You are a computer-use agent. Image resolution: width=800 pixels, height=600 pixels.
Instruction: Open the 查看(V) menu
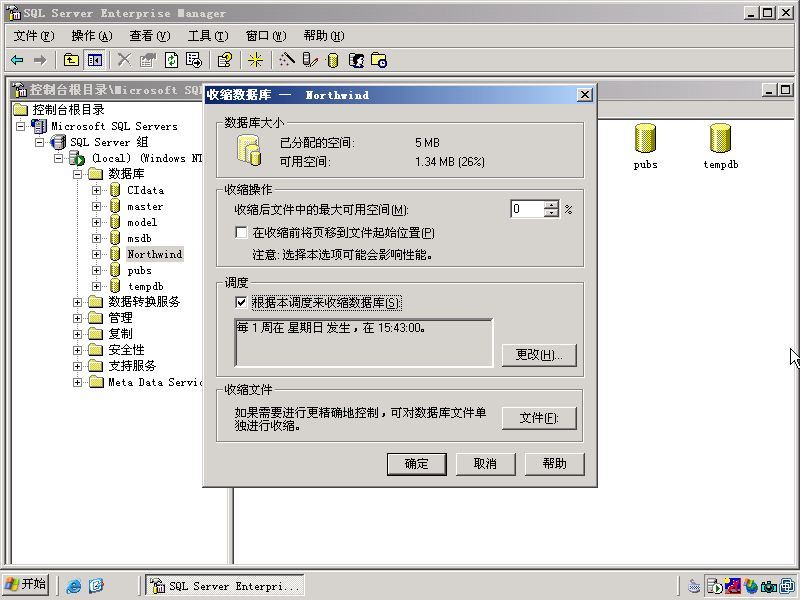pos(149,36)
